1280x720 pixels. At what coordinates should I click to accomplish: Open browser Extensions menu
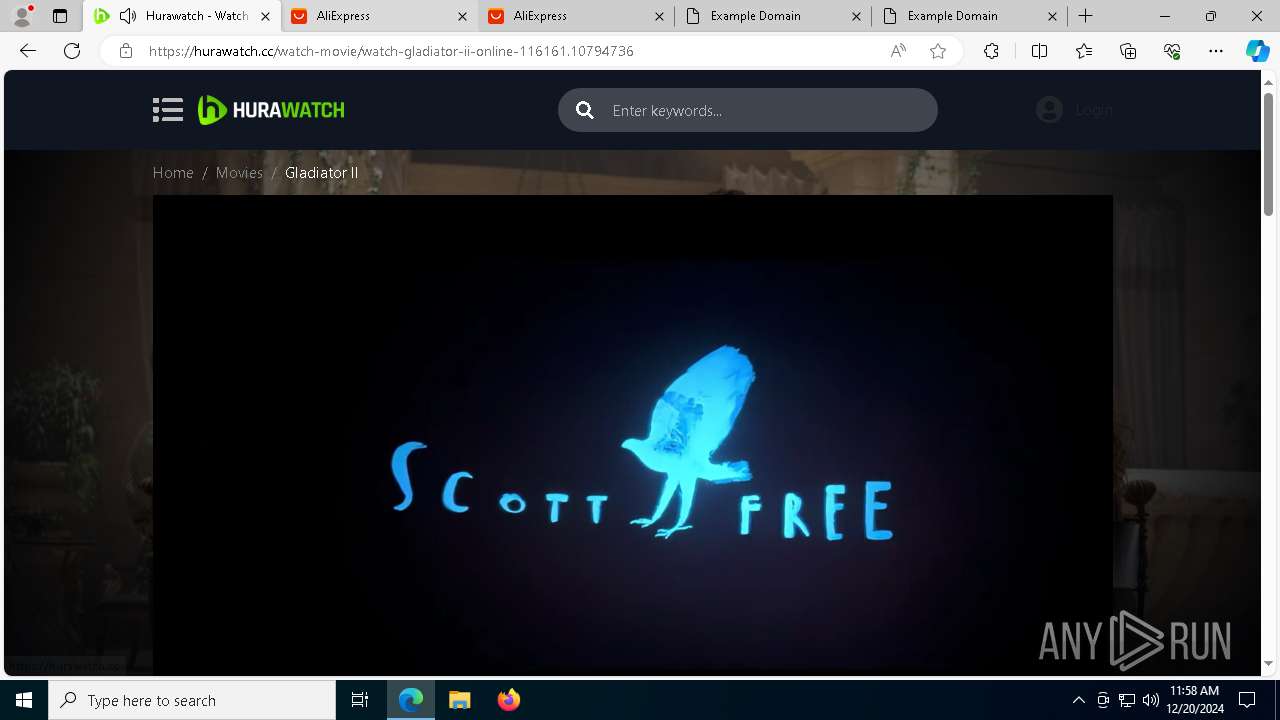click(991, 51)
